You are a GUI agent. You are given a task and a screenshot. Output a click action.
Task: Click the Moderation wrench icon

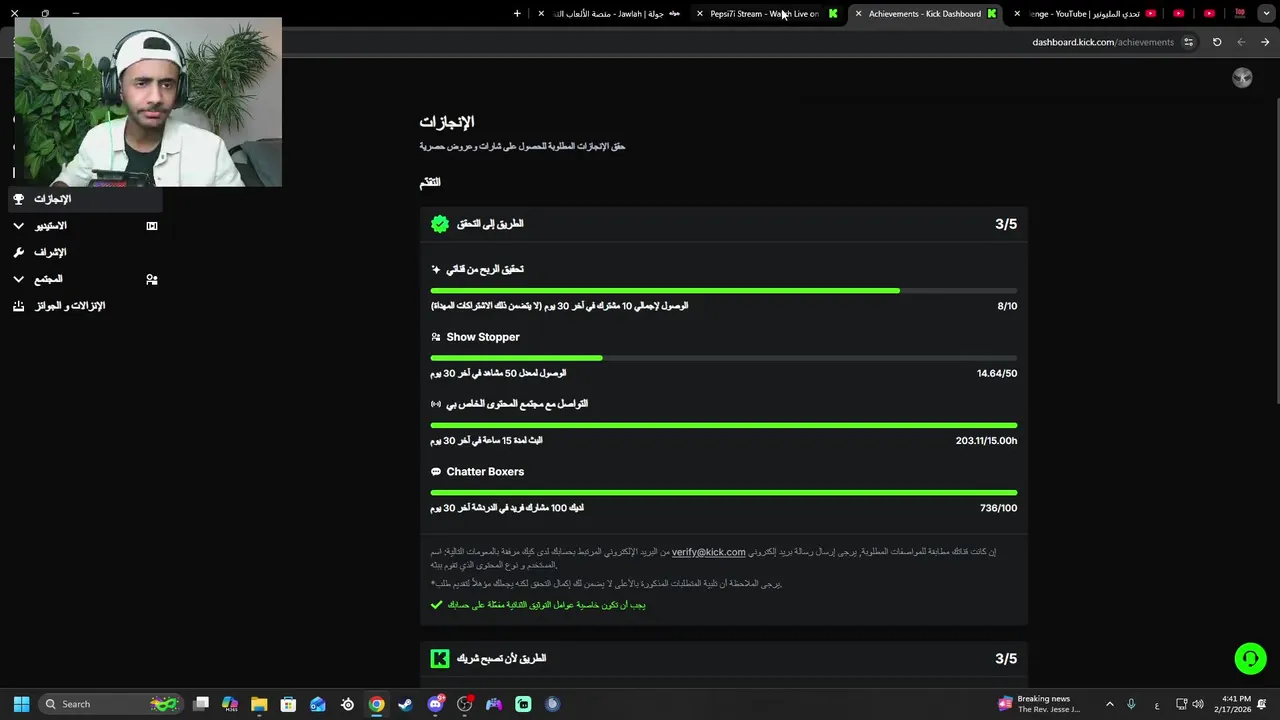click(18, 252)
